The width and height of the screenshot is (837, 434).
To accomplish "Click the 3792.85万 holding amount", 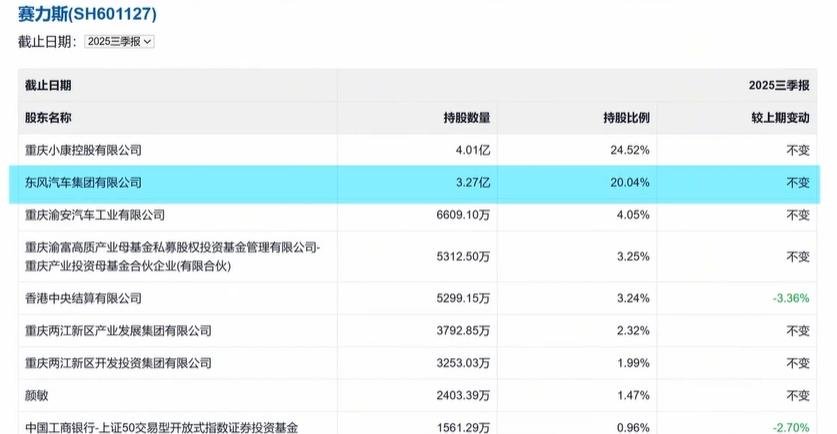I will [x=463, y=331].
